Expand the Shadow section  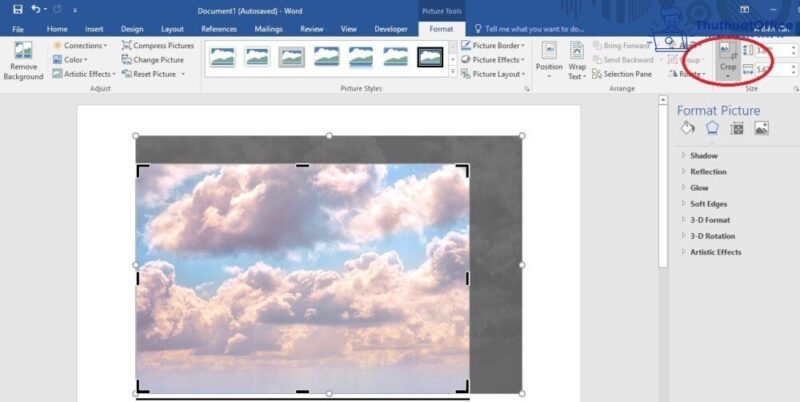point(703,155)
